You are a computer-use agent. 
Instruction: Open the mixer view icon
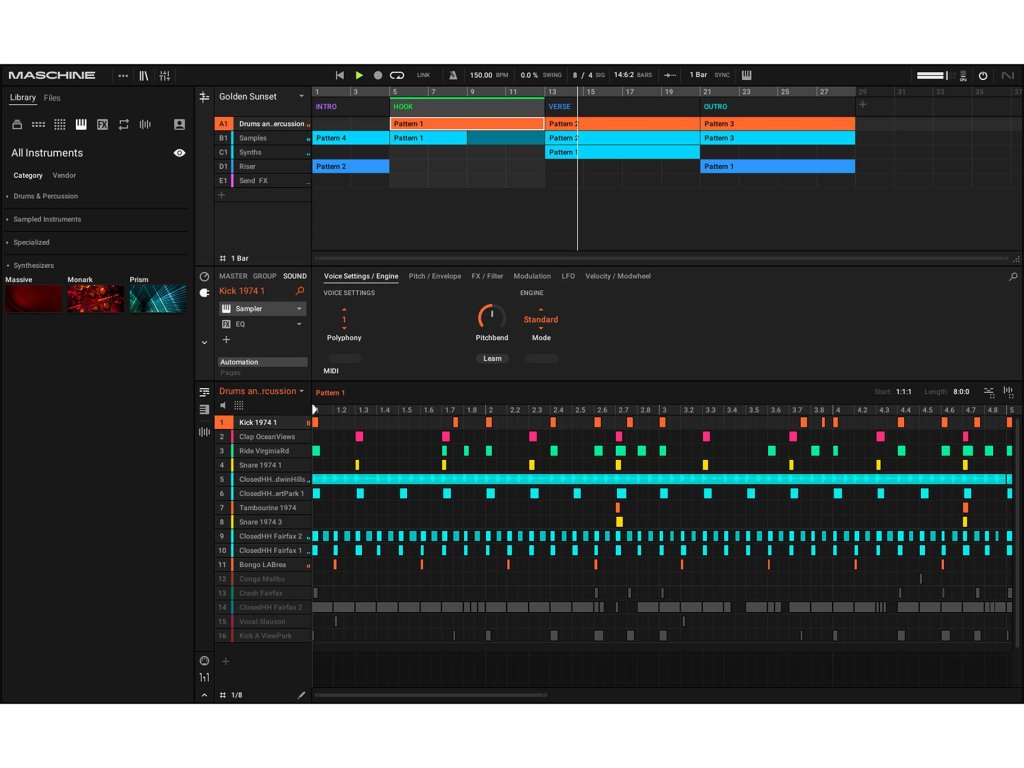165,76
